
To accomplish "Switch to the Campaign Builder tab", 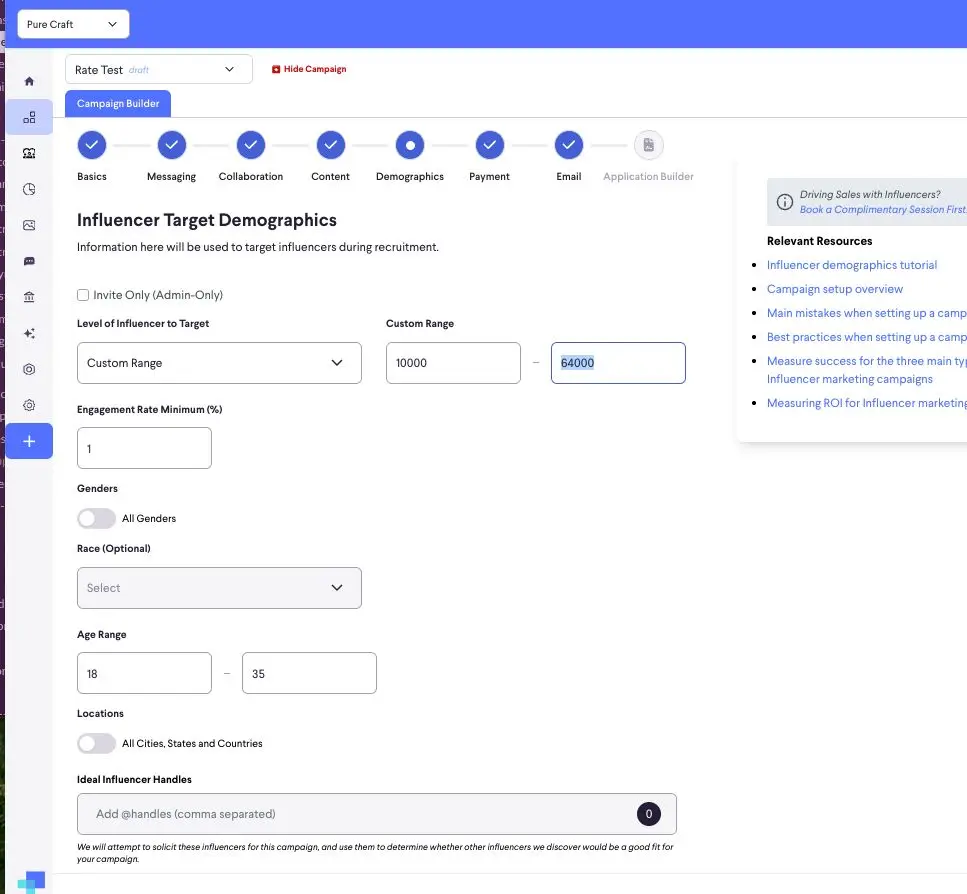I will tap(118, 104).
